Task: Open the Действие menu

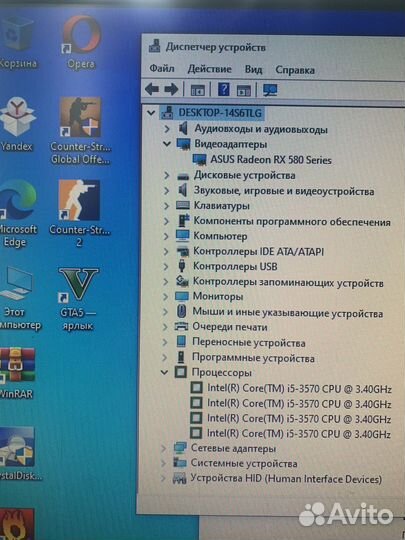Action: click(209, 69)
